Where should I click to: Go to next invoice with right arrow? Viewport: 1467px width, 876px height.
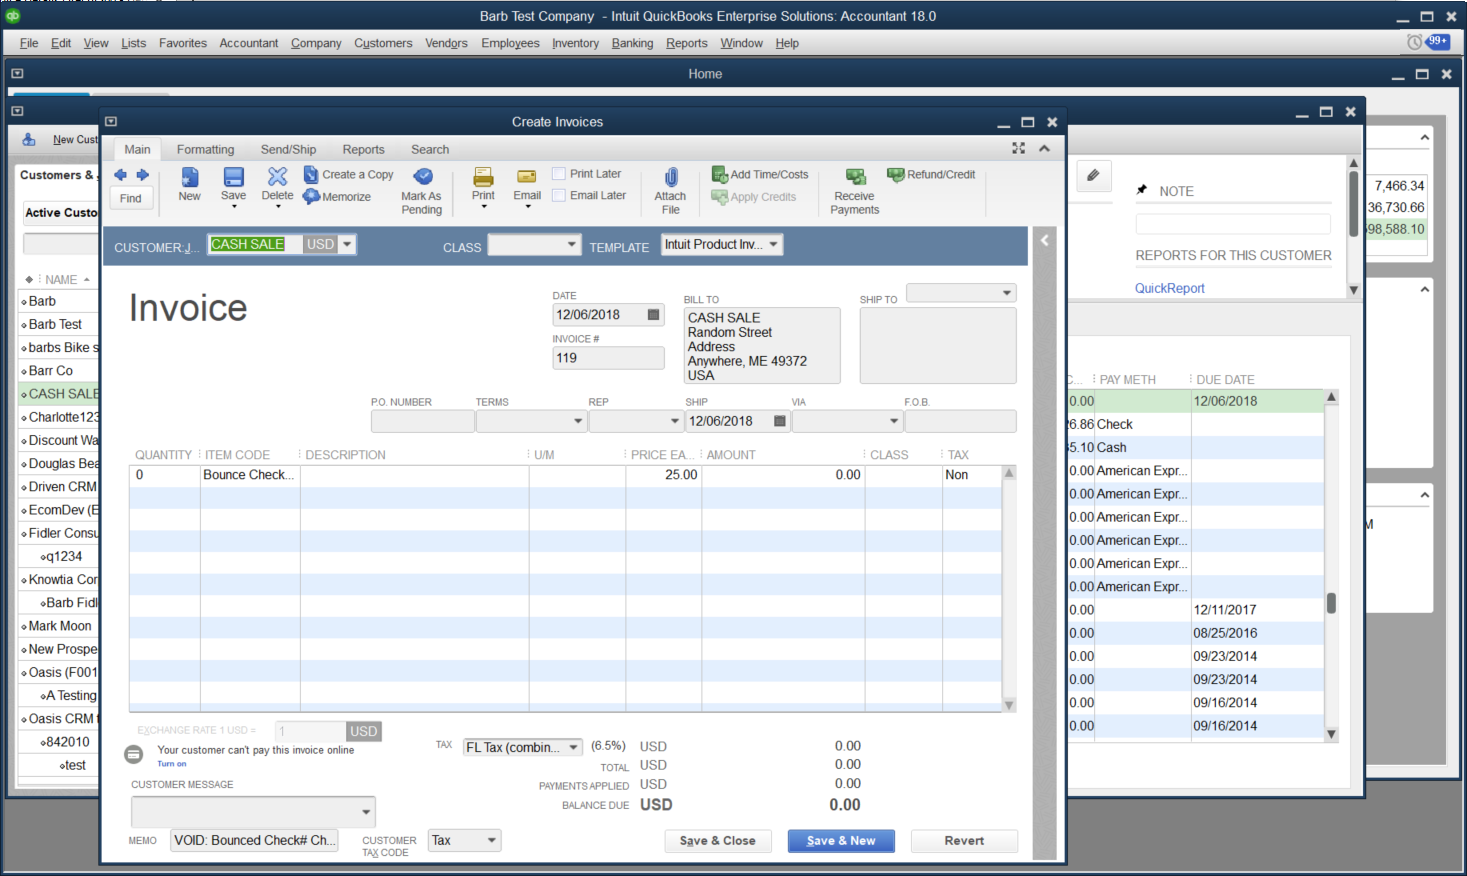click(x=142, y=175)
